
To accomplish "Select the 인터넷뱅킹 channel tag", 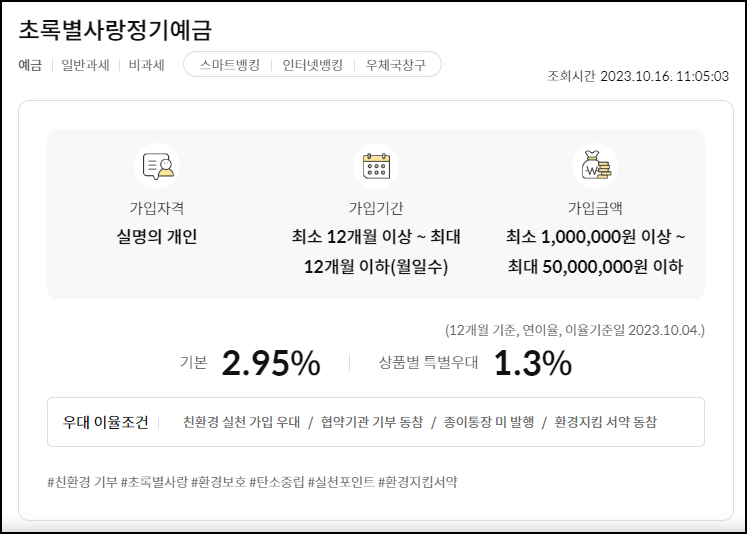I will (x=313, y=65).
